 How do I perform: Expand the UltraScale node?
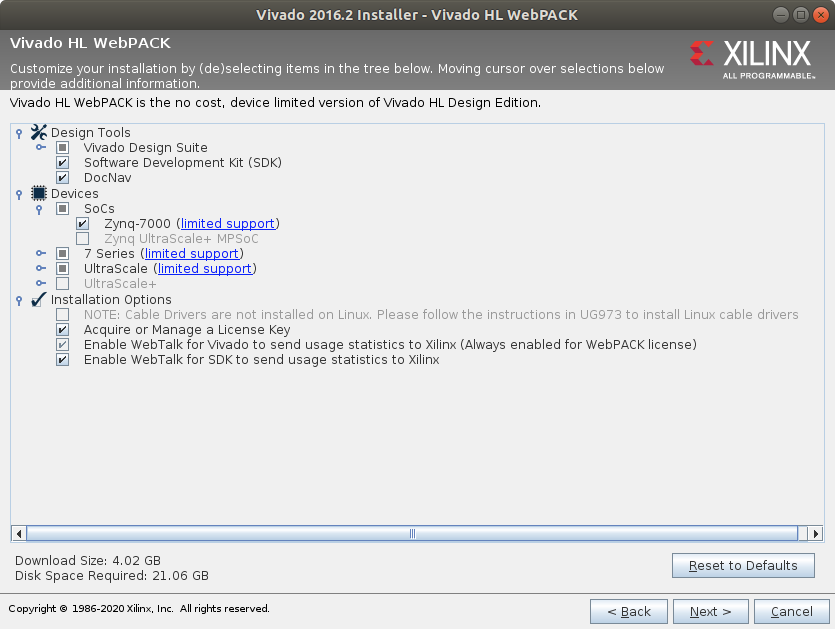[x=40, y=268]
